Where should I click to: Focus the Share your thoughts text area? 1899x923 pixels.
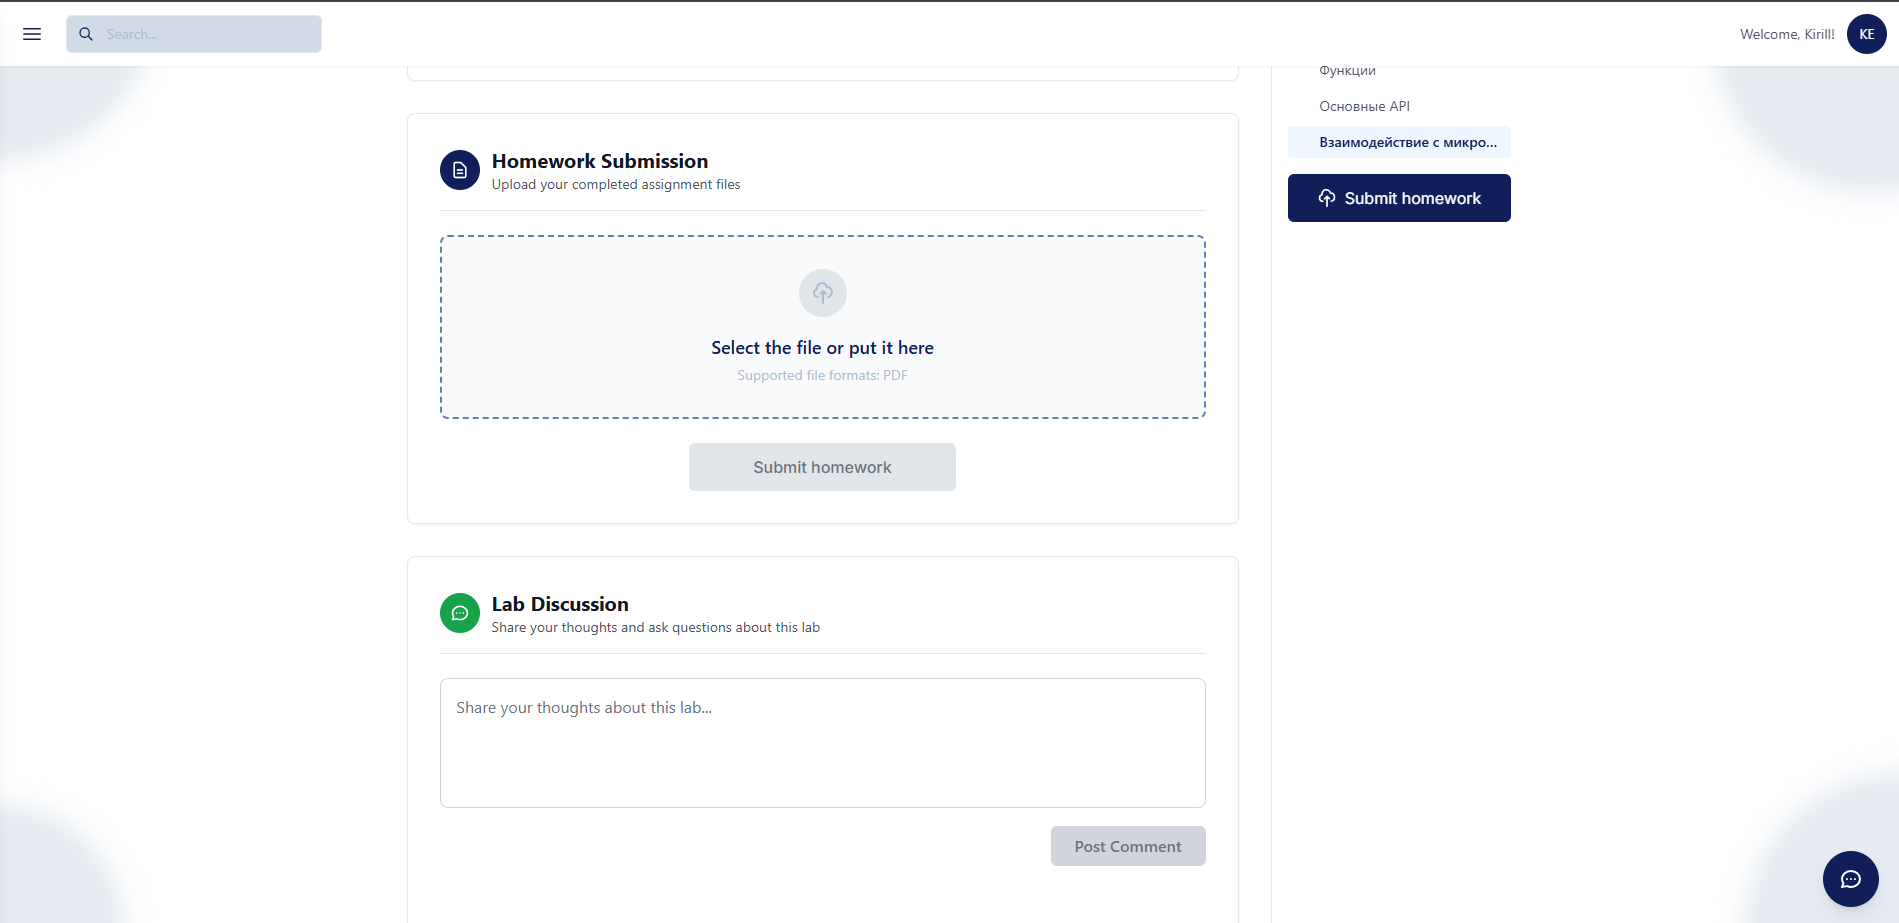coord(823,743)
